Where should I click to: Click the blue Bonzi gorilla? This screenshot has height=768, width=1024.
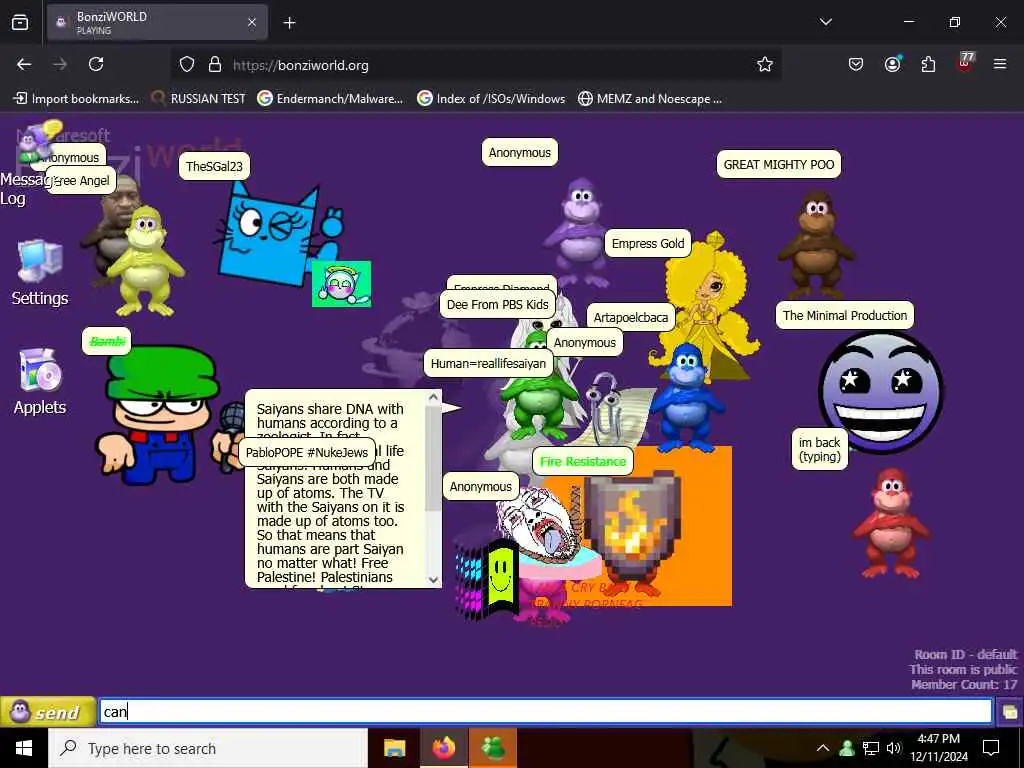click(686, 399)
